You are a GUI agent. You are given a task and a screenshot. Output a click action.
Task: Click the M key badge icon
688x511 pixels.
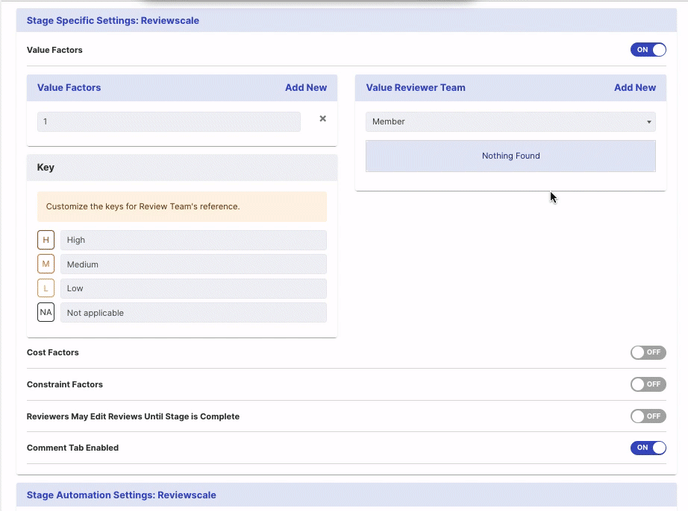tap(46, 264)
